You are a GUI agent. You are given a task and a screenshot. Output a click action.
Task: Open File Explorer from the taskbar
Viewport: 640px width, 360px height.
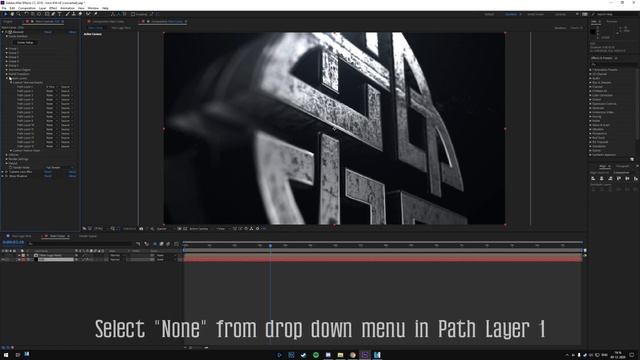(340, 355)
